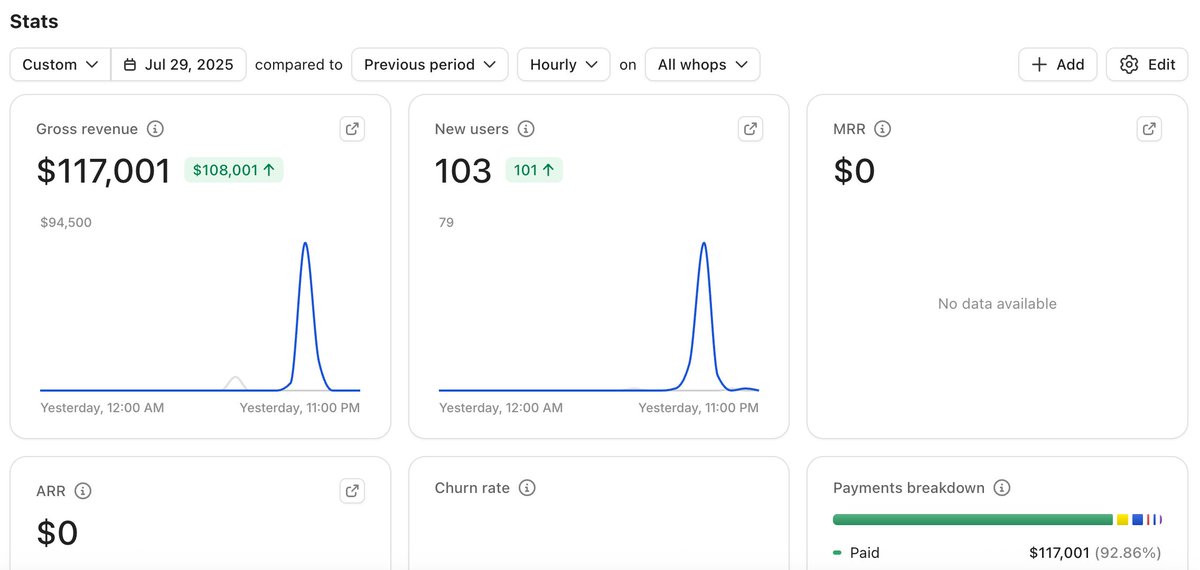Show info icon next to Churn rate
The height and width of the screenshot is (570, 1200).
coord(527,488)
